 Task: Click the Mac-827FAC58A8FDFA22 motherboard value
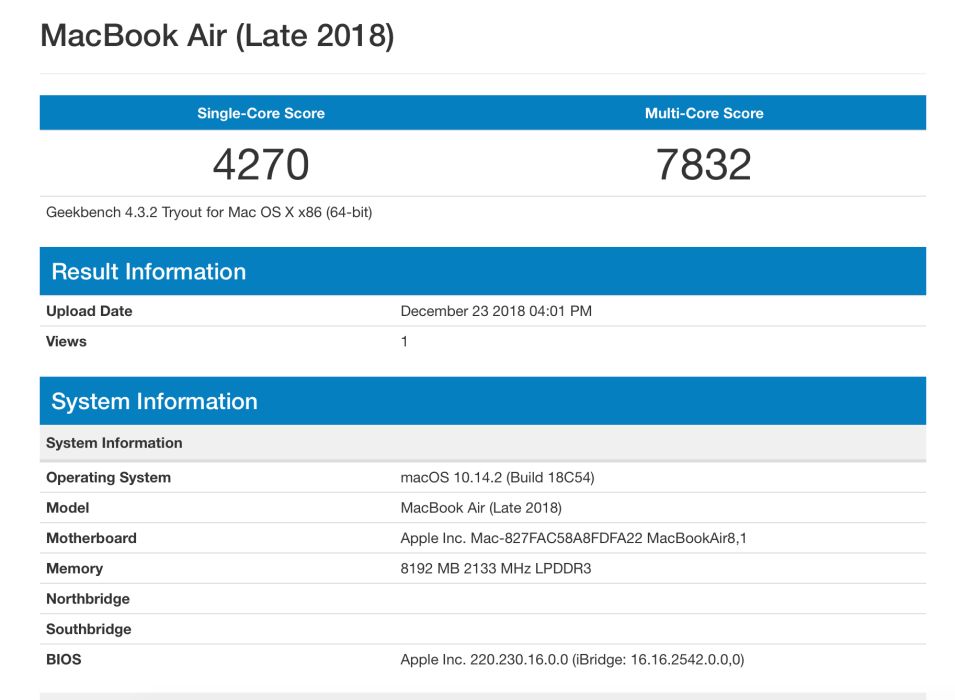[573, 538]
